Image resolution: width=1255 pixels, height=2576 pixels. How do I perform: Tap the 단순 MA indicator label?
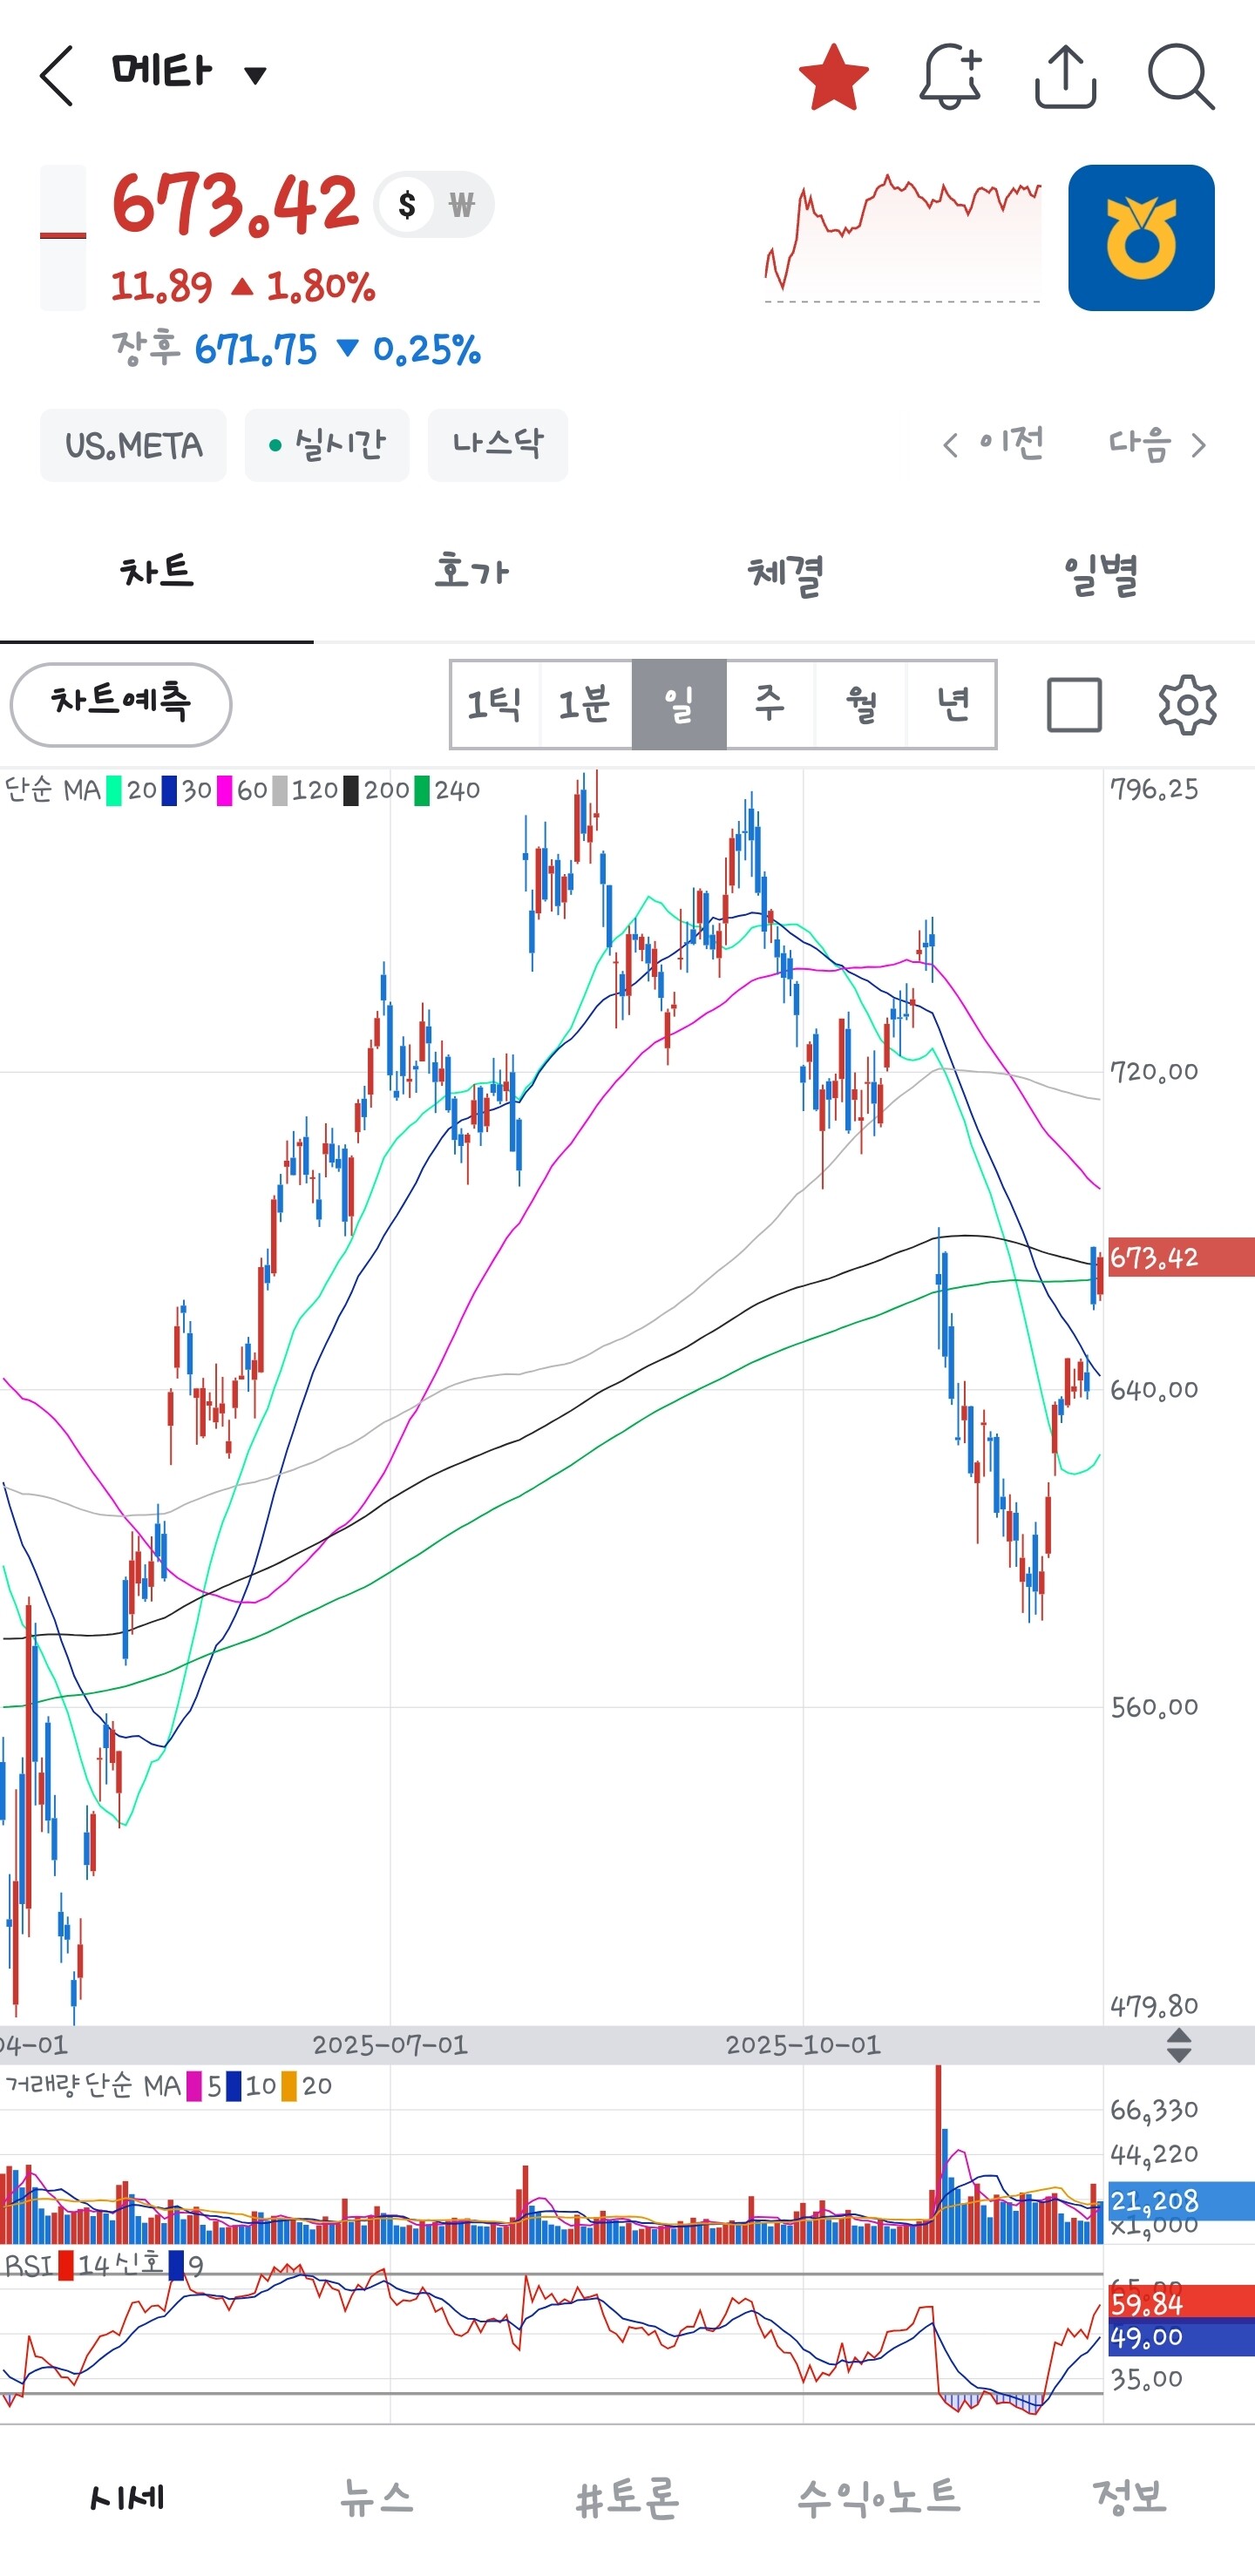52,790
